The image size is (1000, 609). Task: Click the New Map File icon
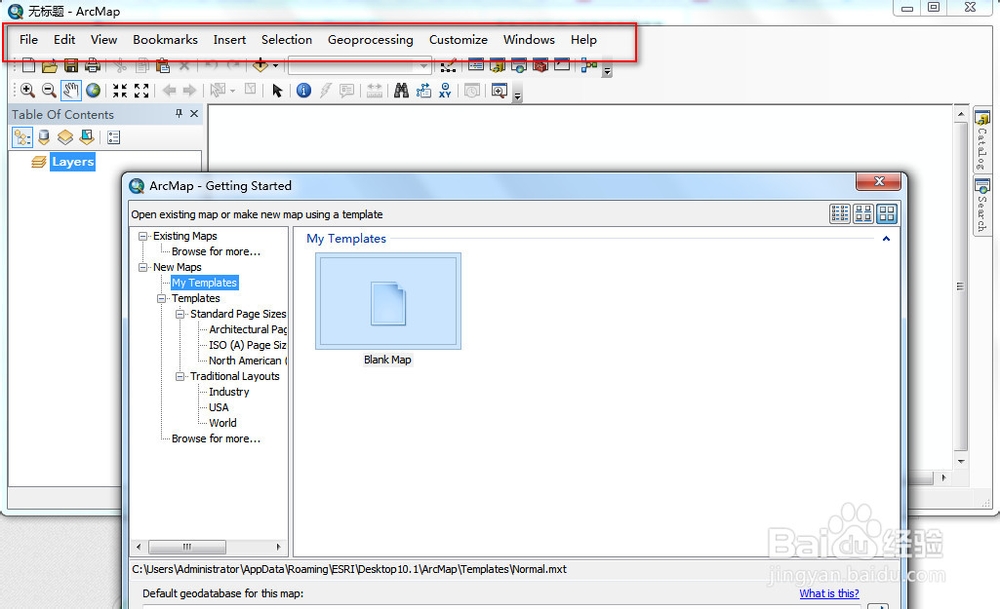pos(29,65)
